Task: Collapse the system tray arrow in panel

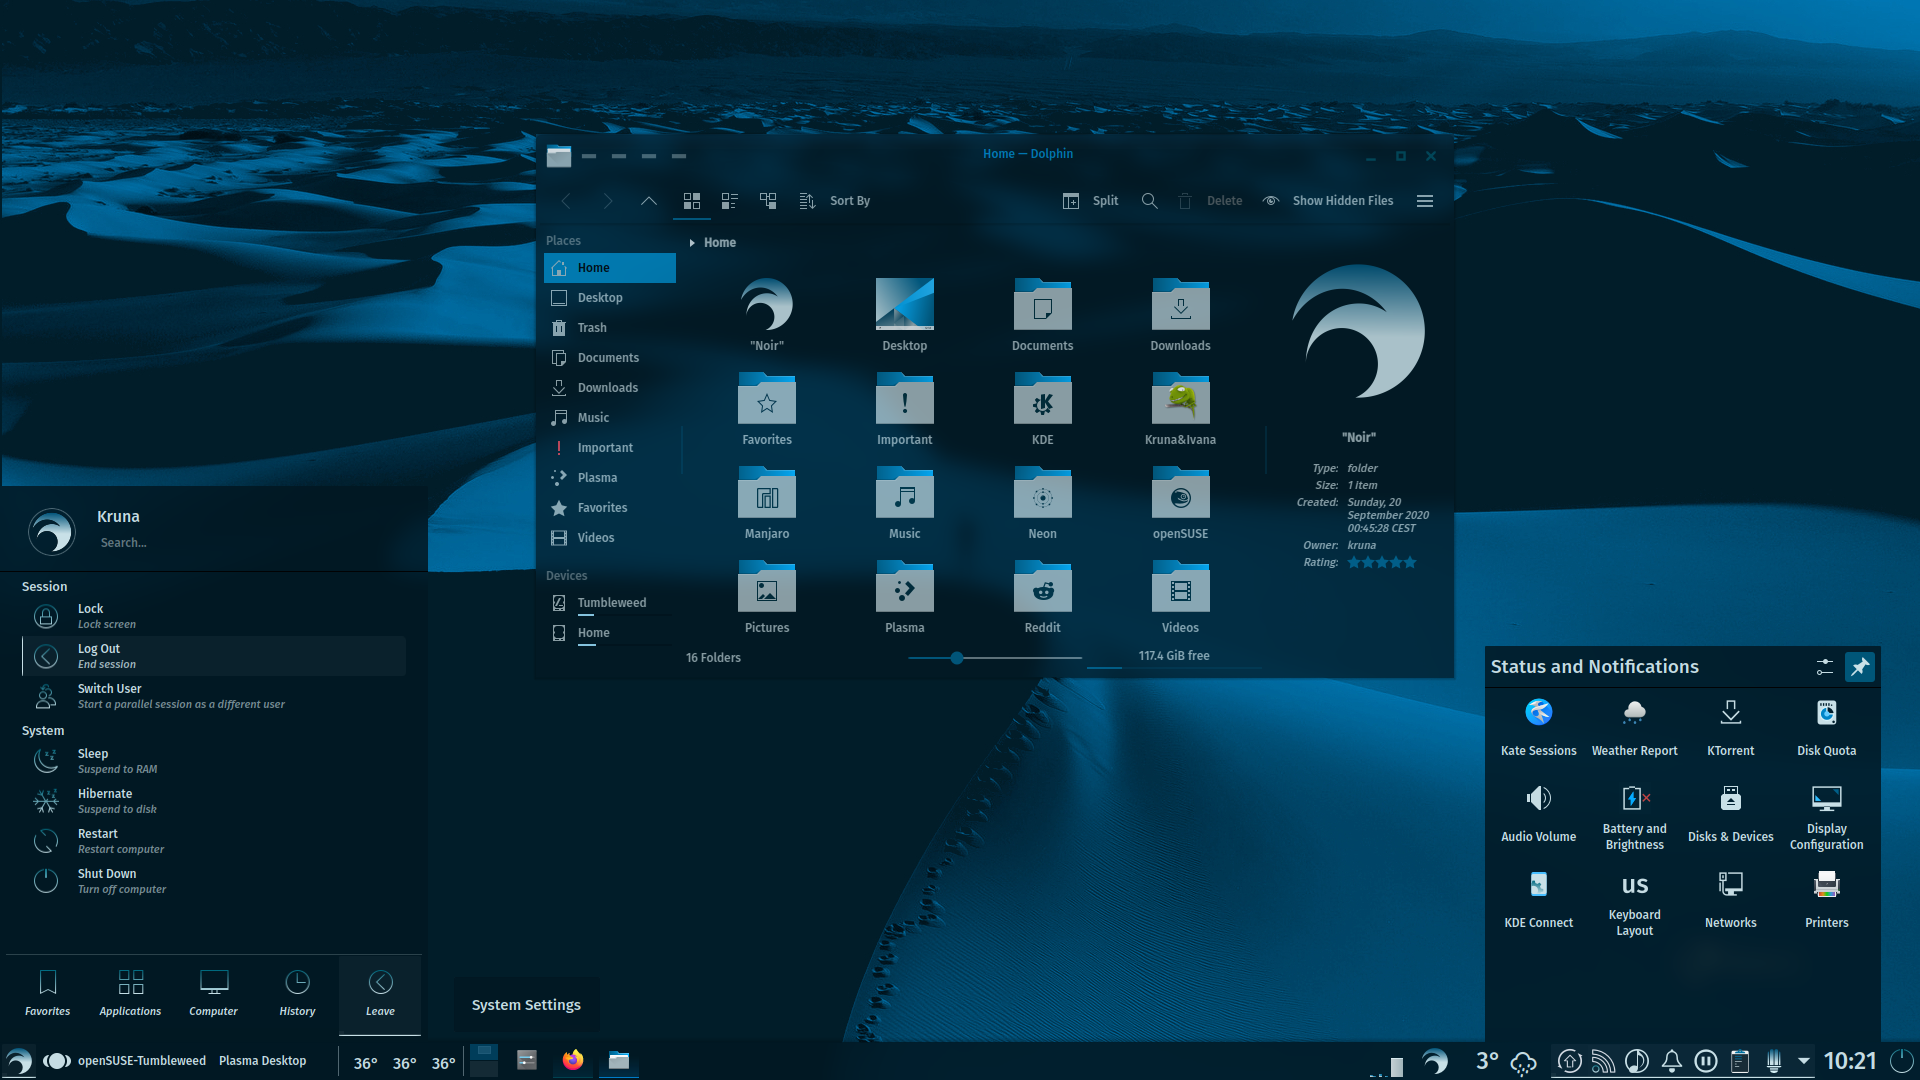Action: tap(1804, 1061)
